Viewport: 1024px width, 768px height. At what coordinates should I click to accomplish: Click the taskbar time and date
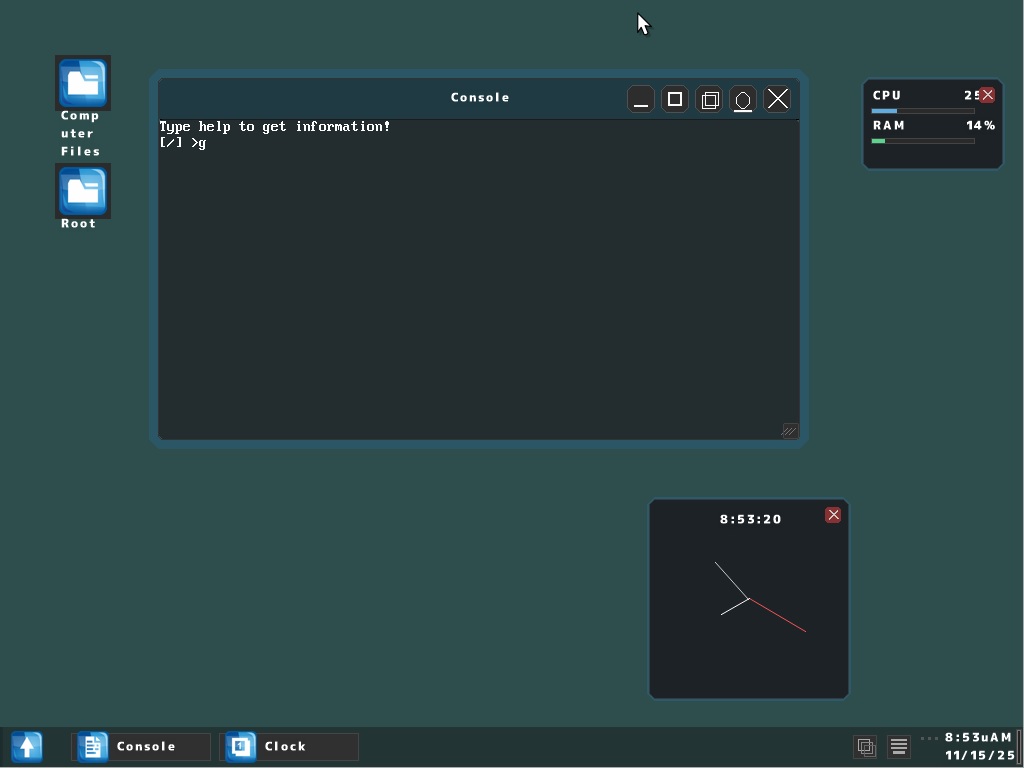click(979, 746)
